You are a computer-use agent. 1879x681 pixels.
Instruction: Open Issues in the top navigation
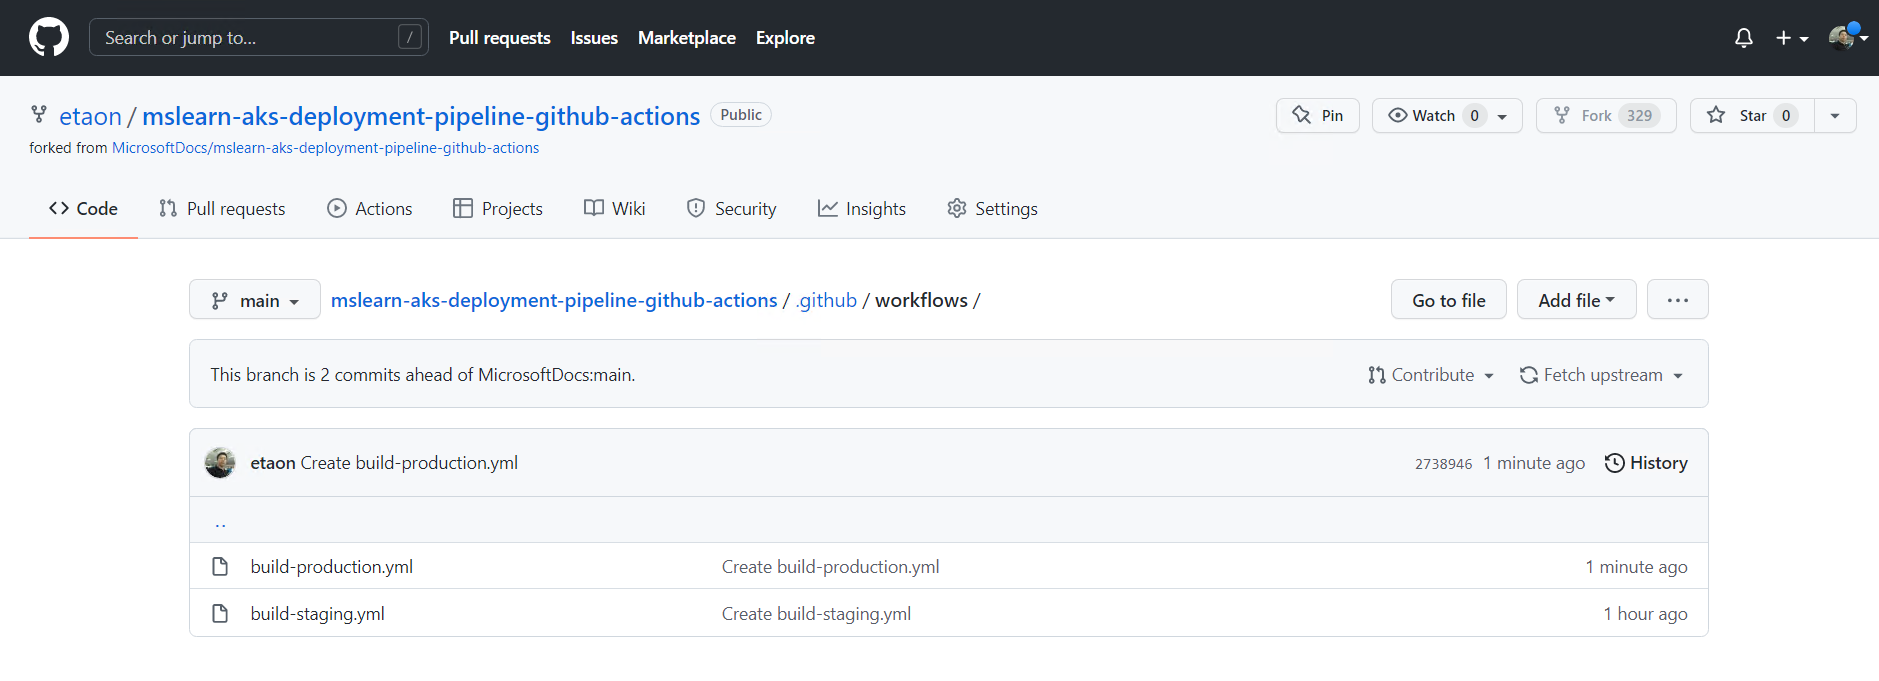coord(594,38)
